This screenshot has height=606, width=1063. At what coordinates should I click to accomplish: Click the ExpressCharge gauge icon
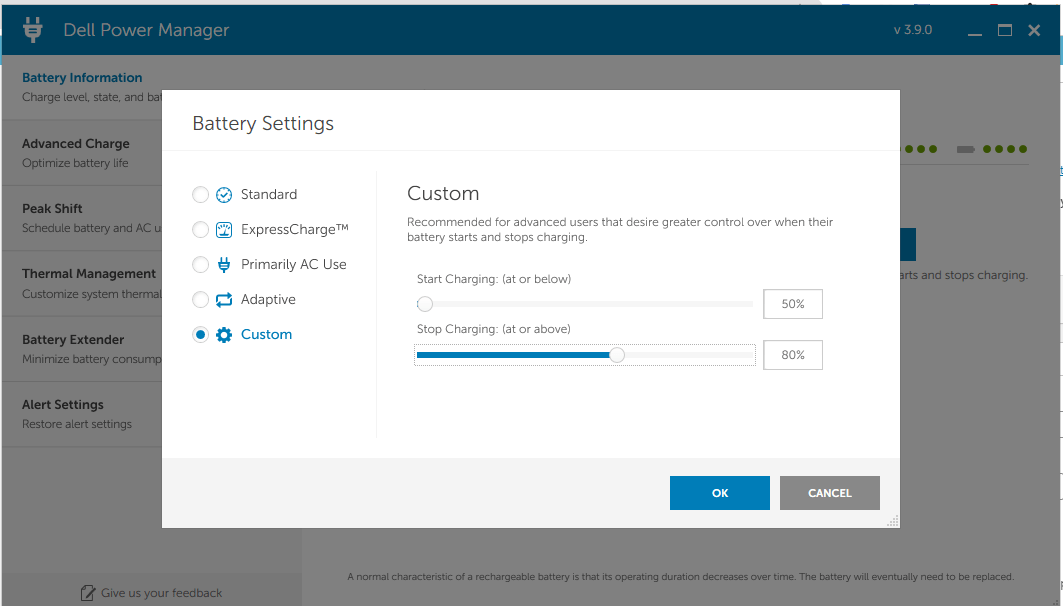224,230
